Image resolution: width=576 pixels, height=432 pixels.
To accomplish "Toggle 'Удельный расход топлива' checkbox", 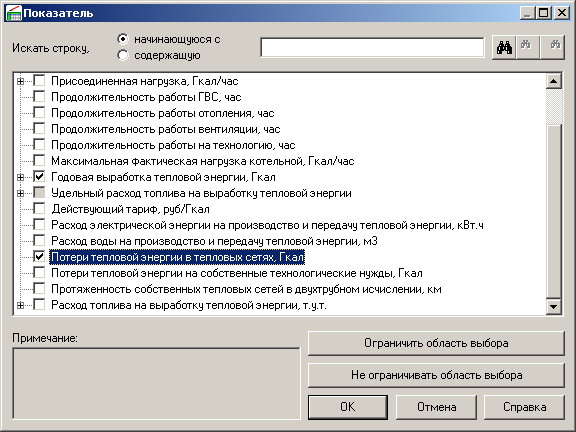I will click(39, 192).
